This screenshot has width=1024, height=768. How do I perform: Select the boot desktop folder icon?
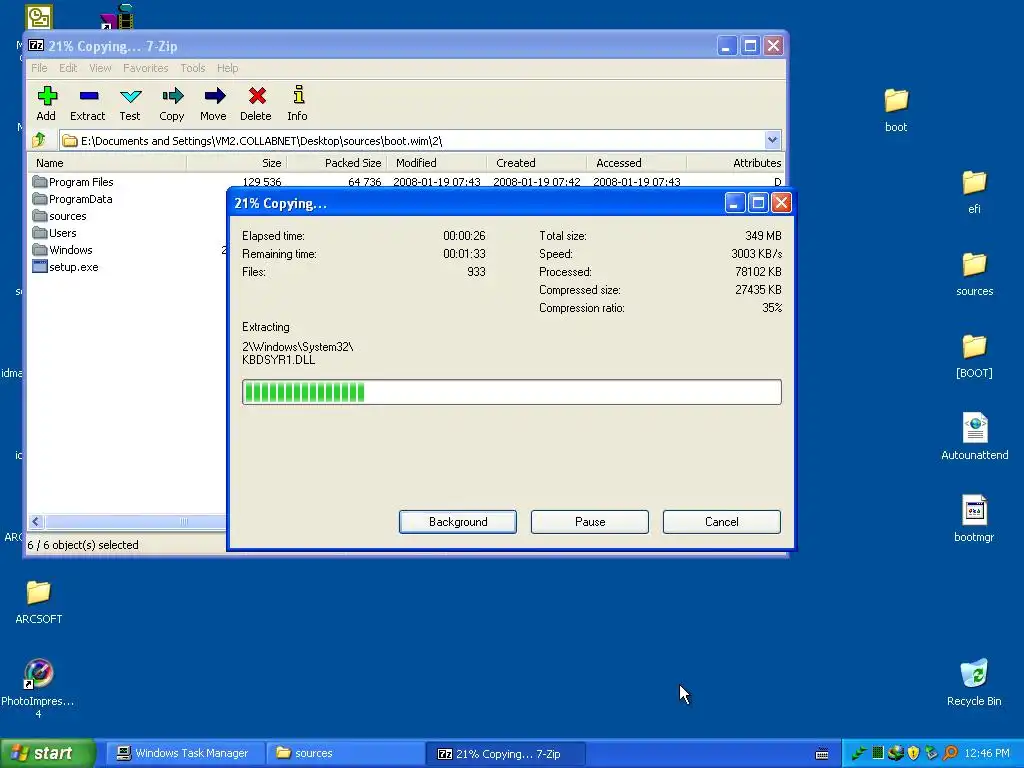[x=896, y=109]
